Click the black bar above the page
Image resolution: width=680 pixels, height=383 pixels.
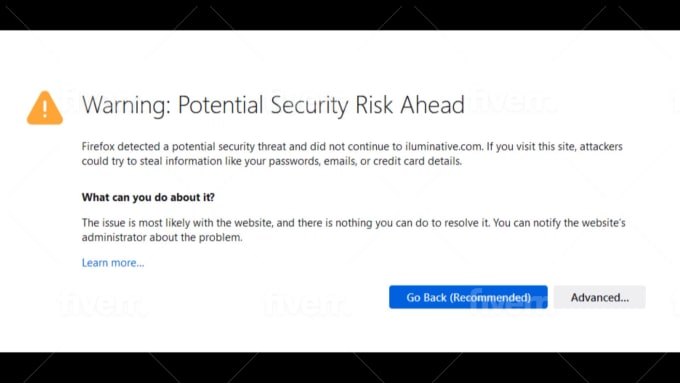[x=340, y=15]
